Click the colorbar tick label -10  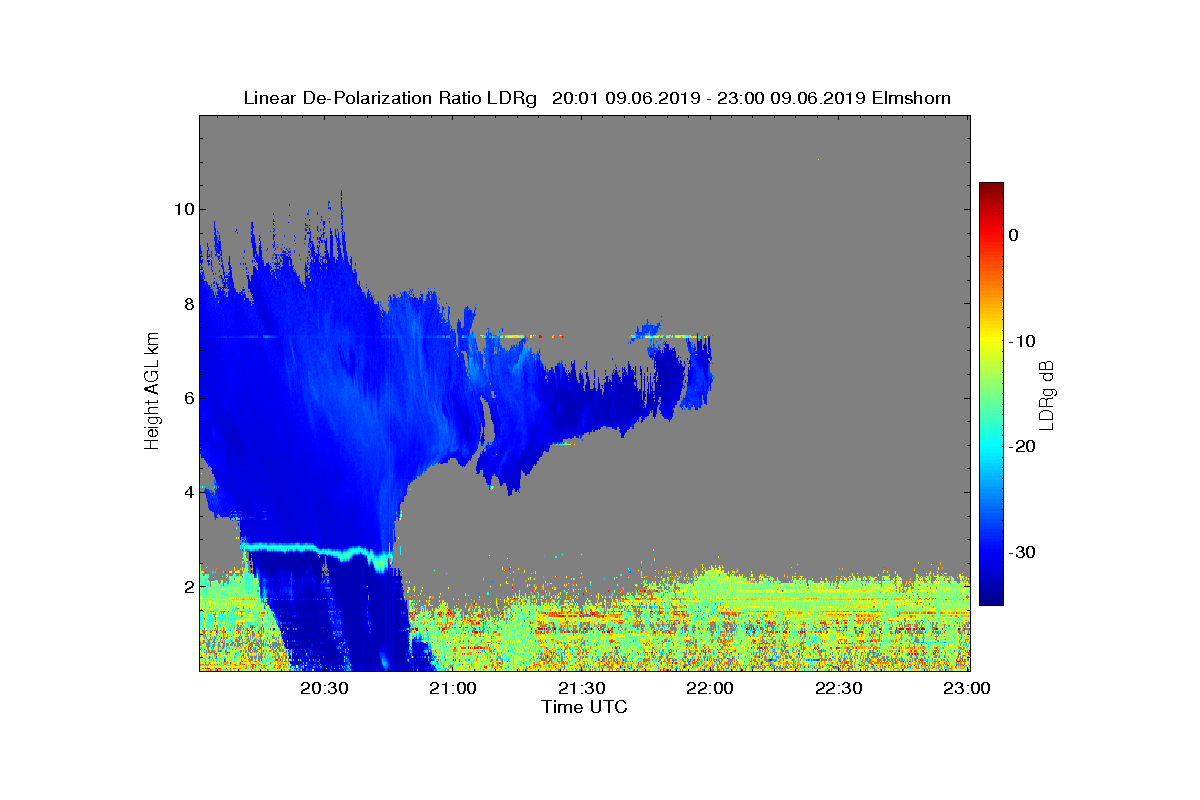(1020, 341)
